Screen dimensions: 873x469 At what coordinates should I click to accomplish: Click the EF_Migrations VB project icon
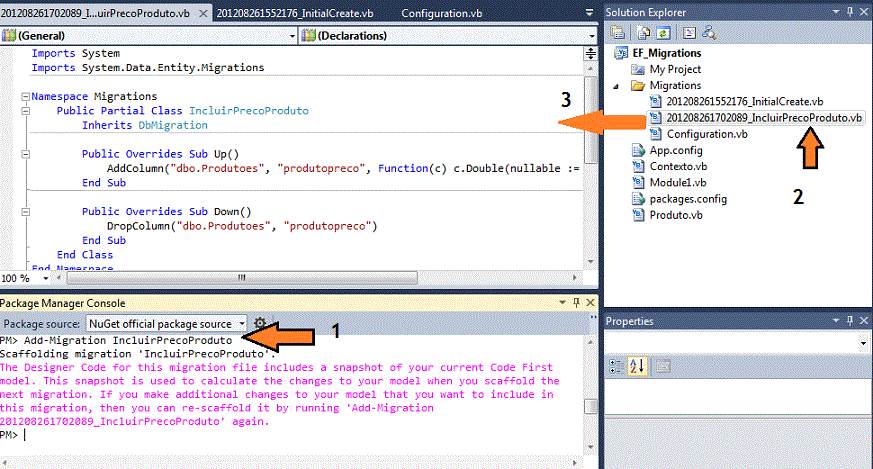pyautogui.click(x=621, y=53)
